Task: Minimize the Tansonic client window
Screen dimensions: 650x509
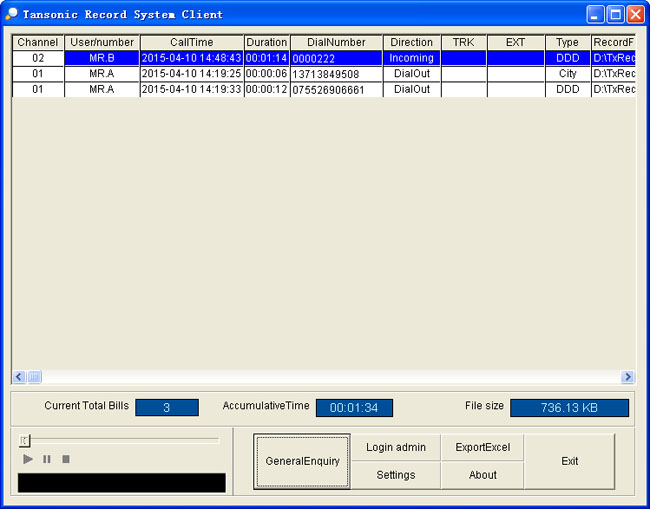Action: [x=595, y=14]
